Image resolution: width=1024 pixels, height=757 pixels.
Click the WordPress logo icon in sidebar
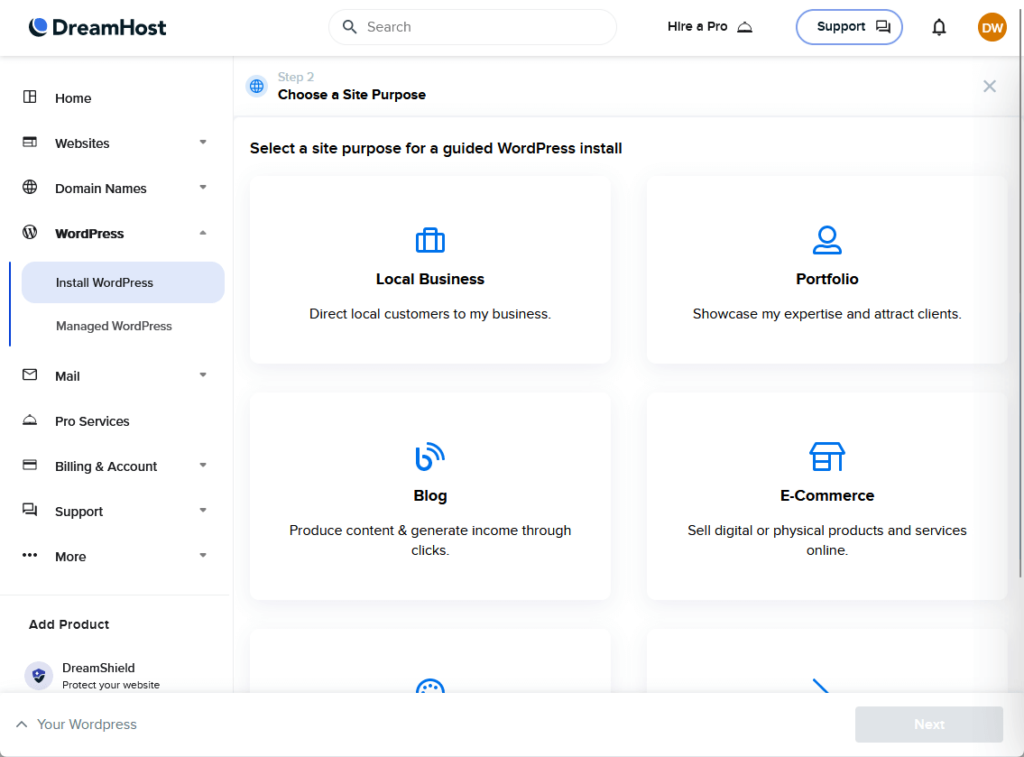click(x=30, y=233)
